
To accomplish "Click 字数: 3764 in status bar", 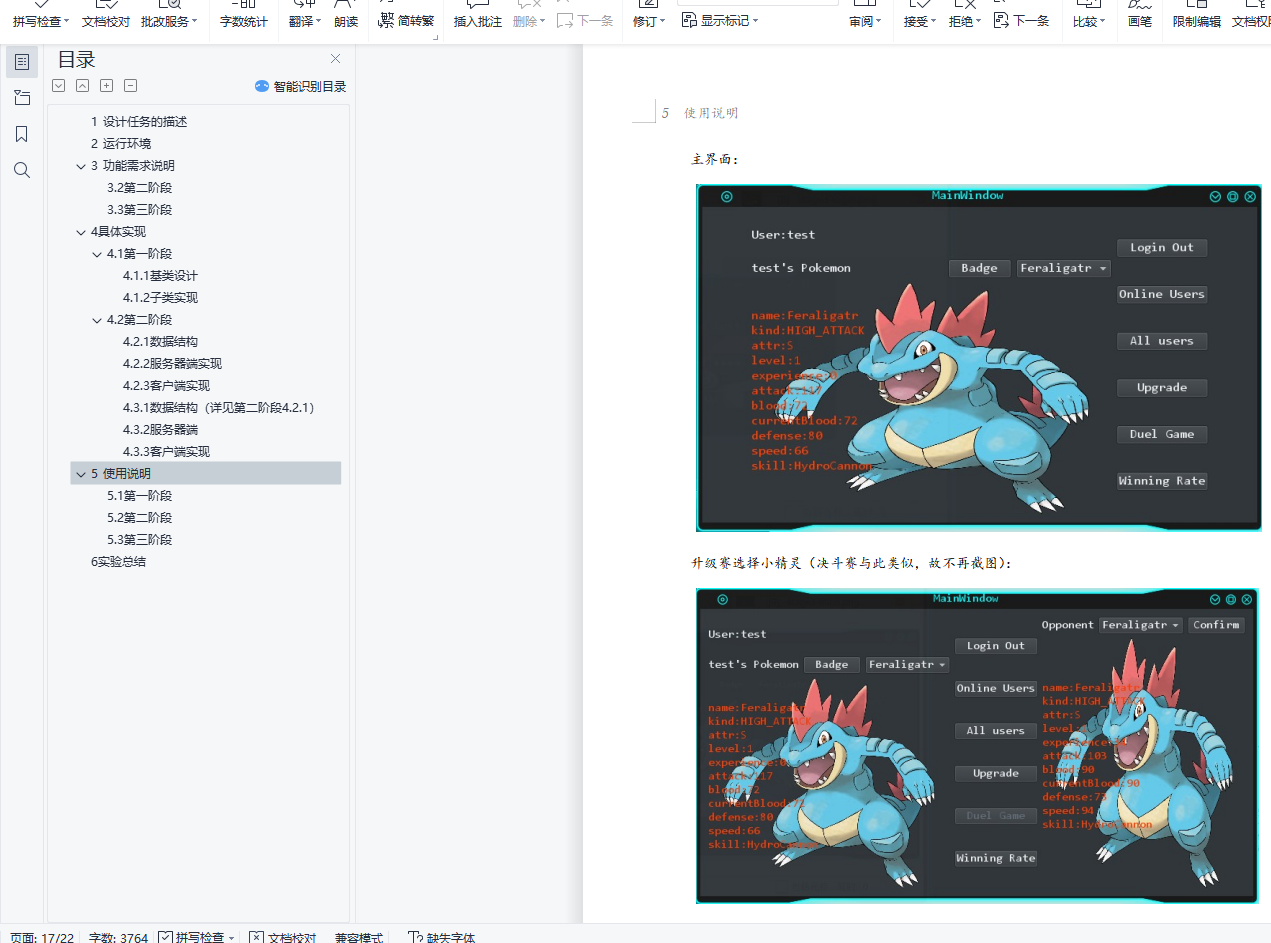I will click(118, 938).
